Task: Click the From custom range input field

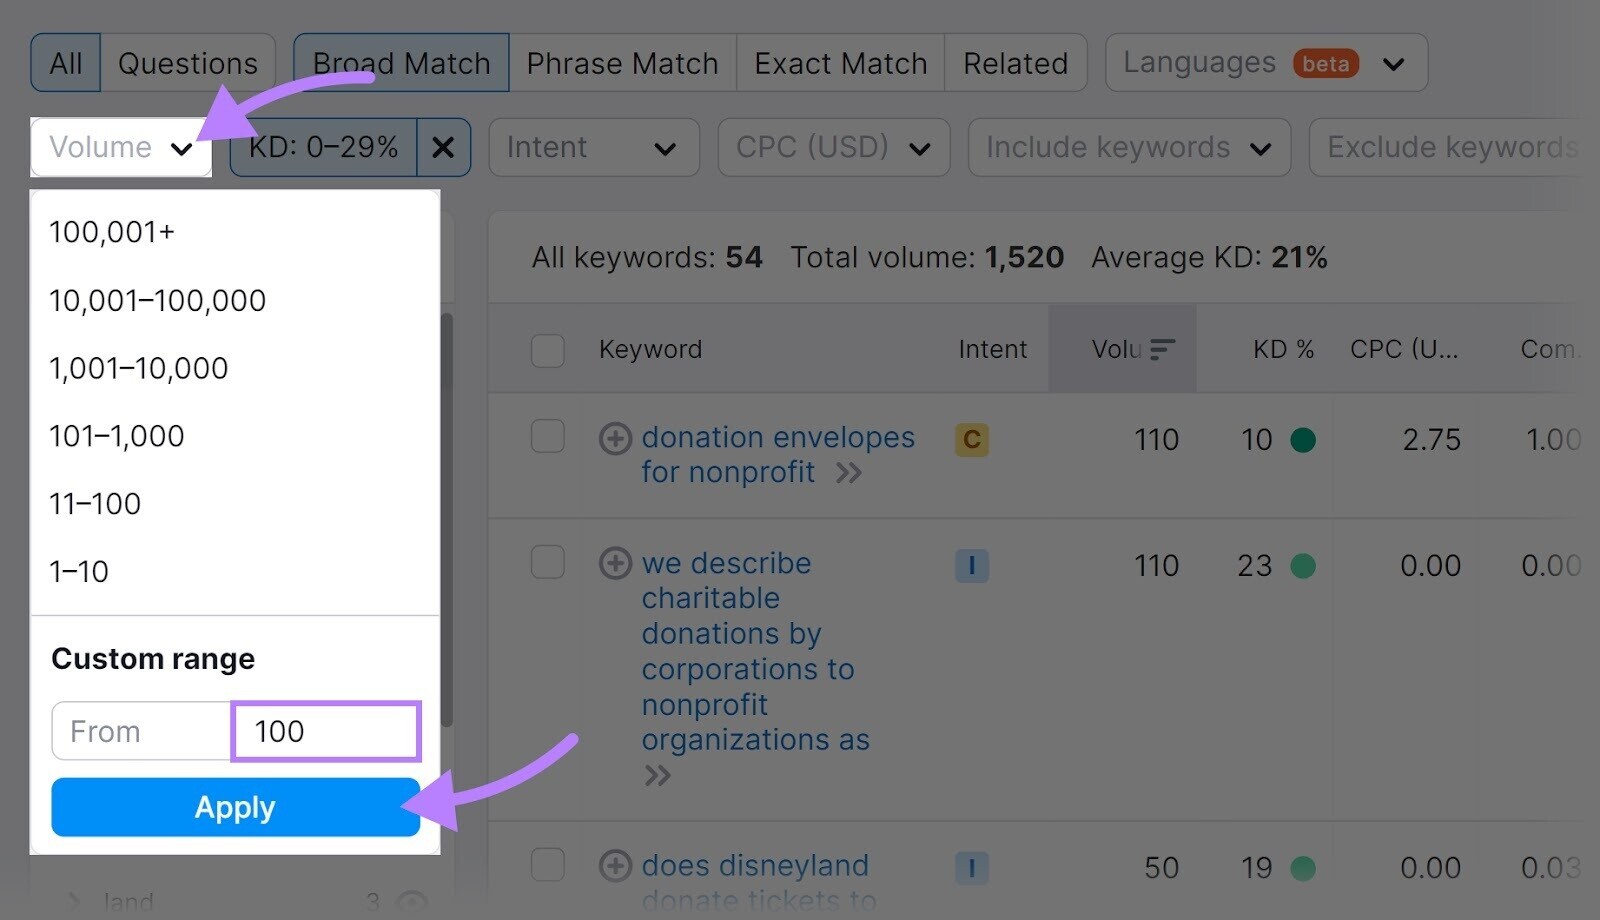Action: [x=140, y=731]
